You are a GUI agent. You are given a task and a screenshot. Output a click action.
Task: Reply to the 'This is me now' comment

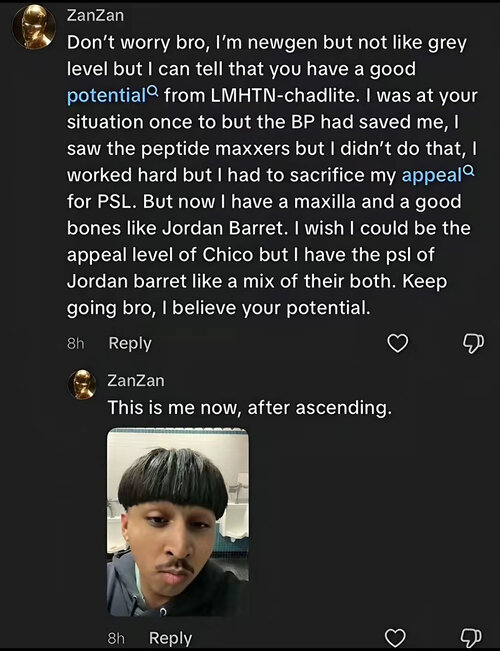coord(170,638)
